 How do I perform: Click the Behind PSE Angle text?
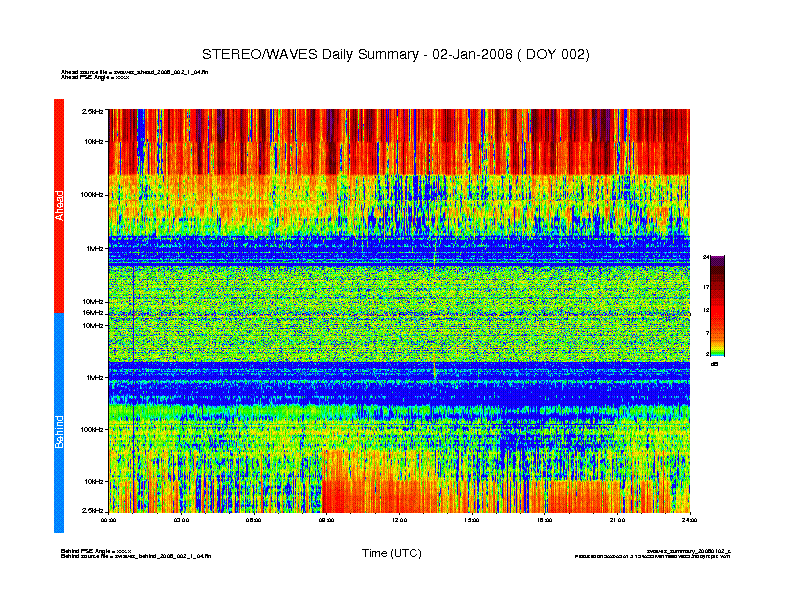pyautogui.click(x=96, y=551)
